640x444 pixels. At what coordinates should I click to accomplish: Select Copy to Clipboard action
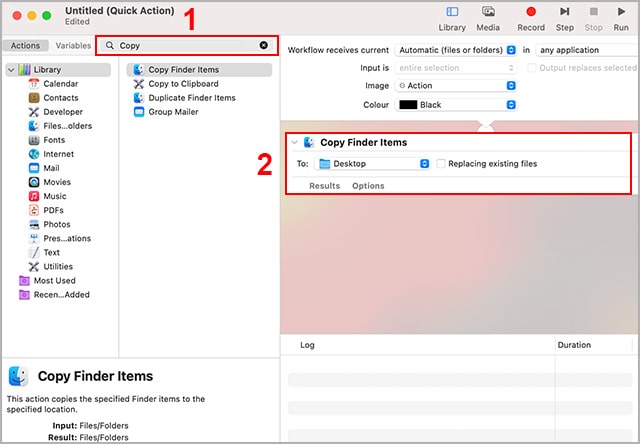[182, 84]
